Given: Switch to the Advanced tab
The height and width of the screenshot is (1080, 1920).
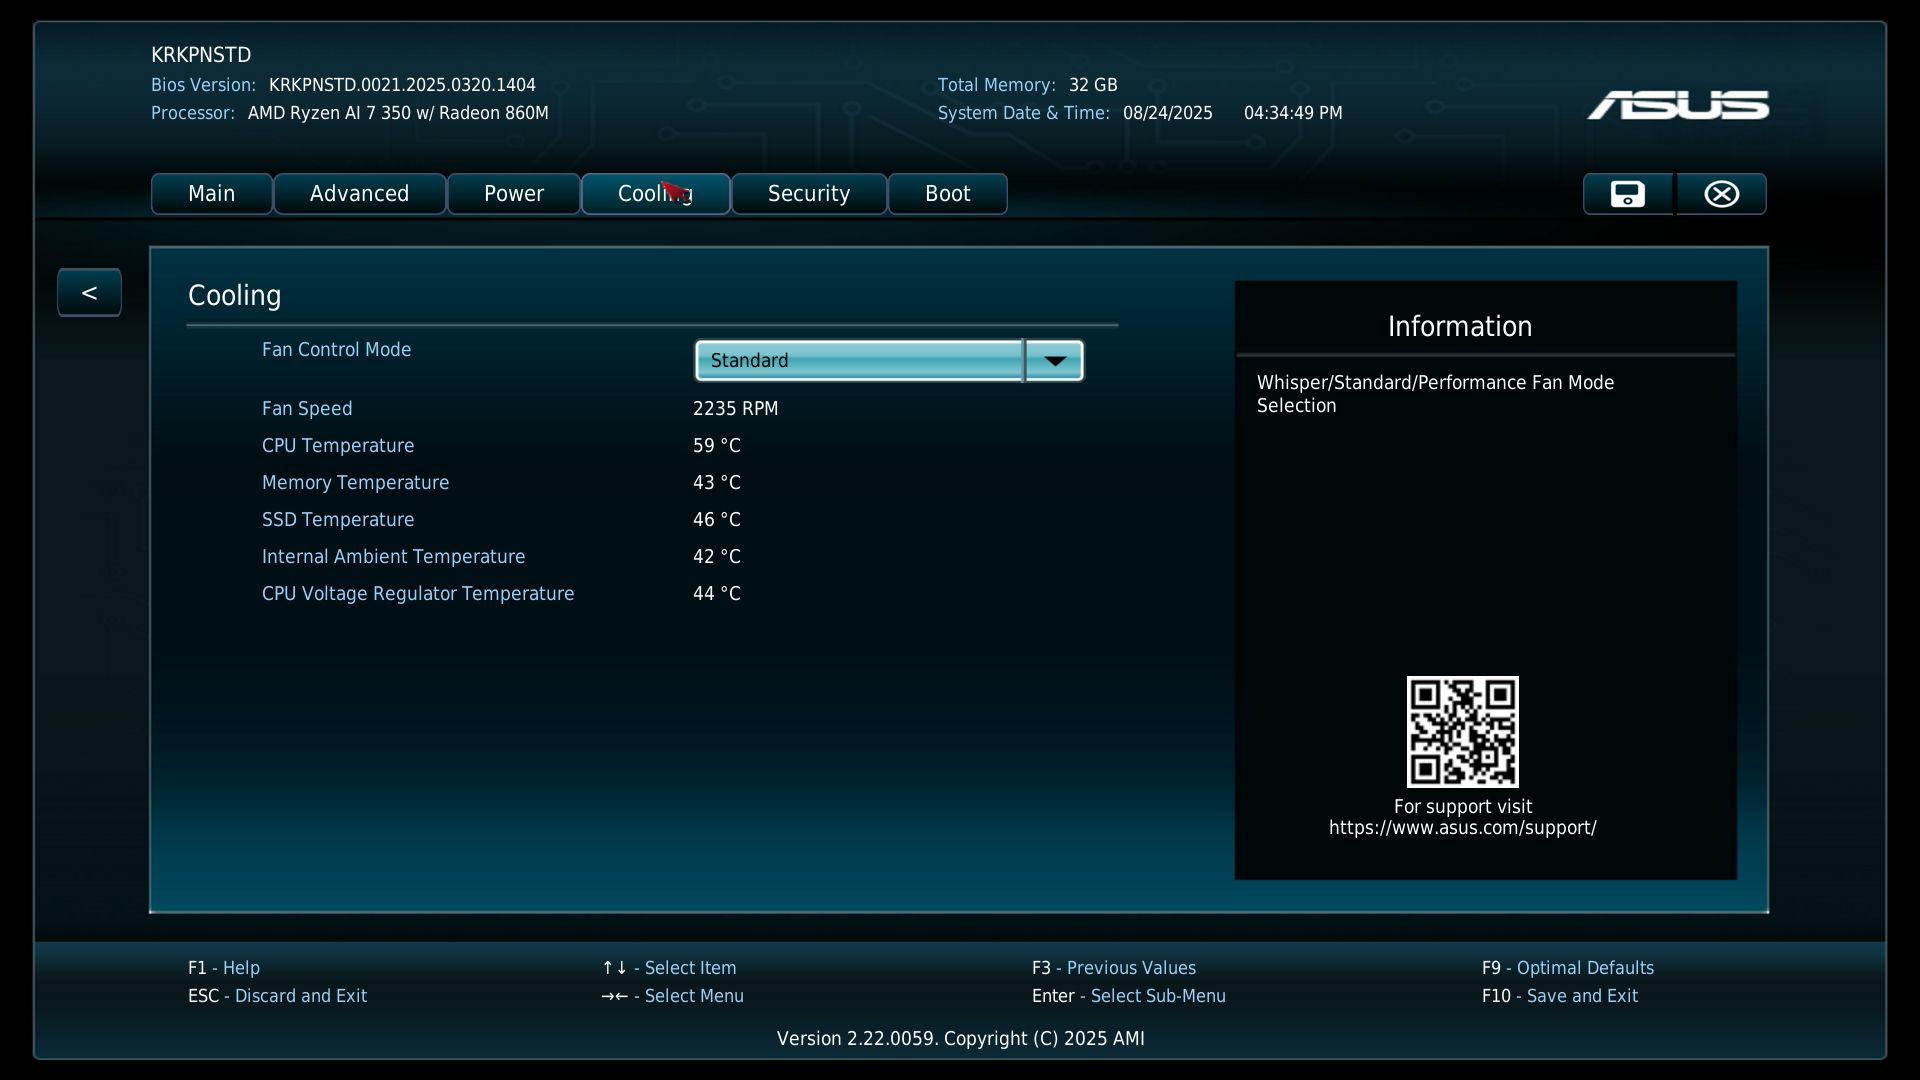Looking at the screenshot, I should [359, 194].
